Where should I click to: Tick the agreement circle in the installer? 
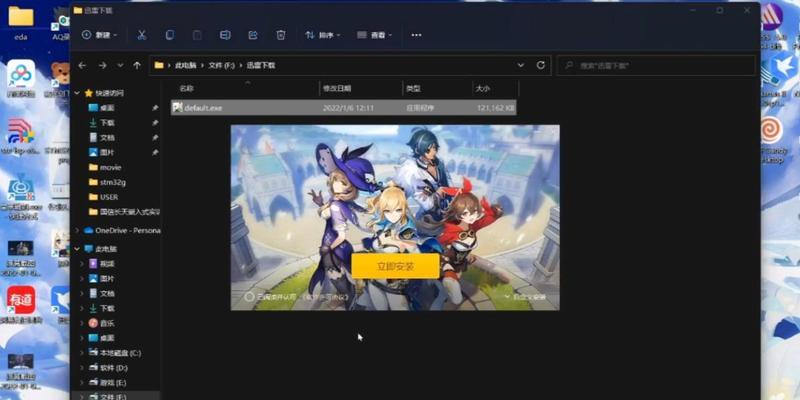(x=249, y=296)
